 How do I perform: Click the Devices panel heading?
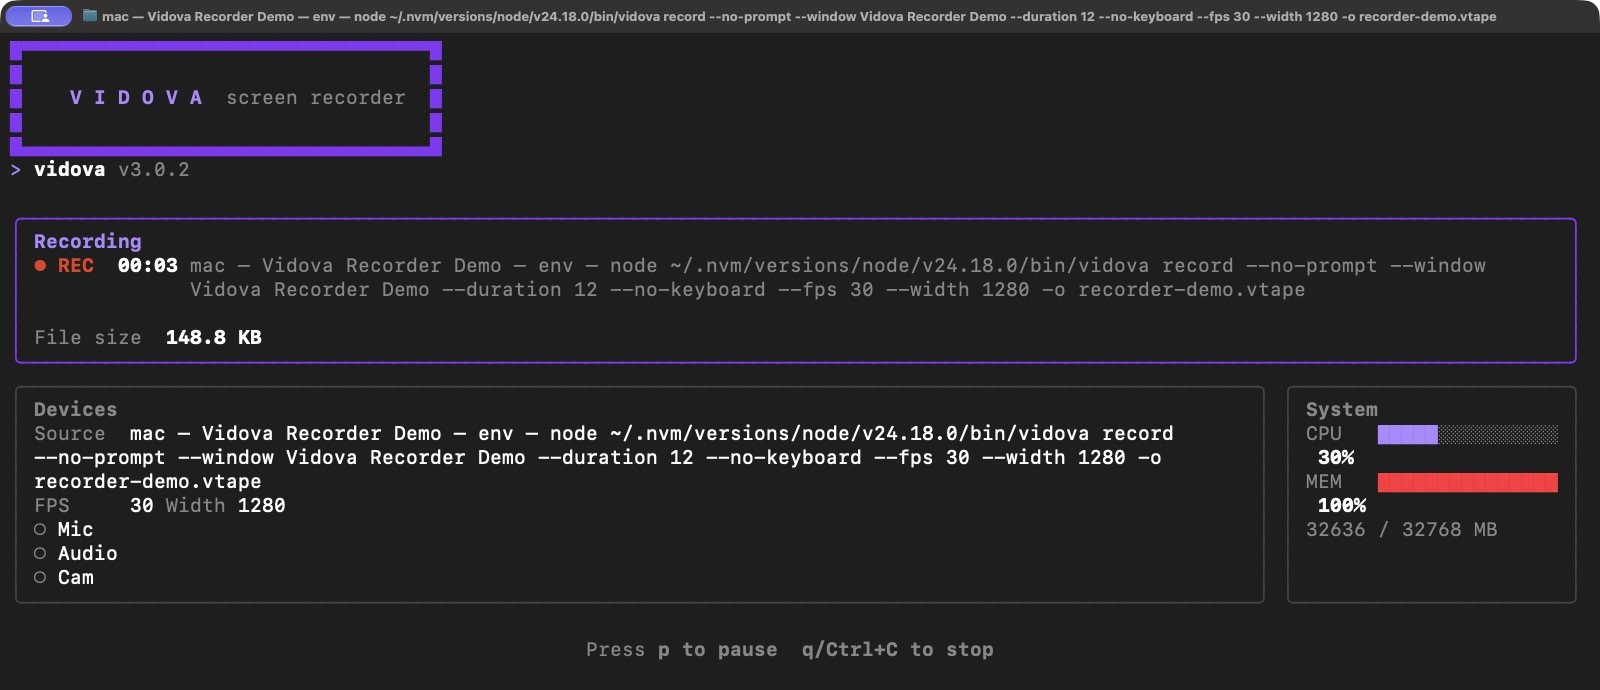pyautogui.click(x=75, y=410)
